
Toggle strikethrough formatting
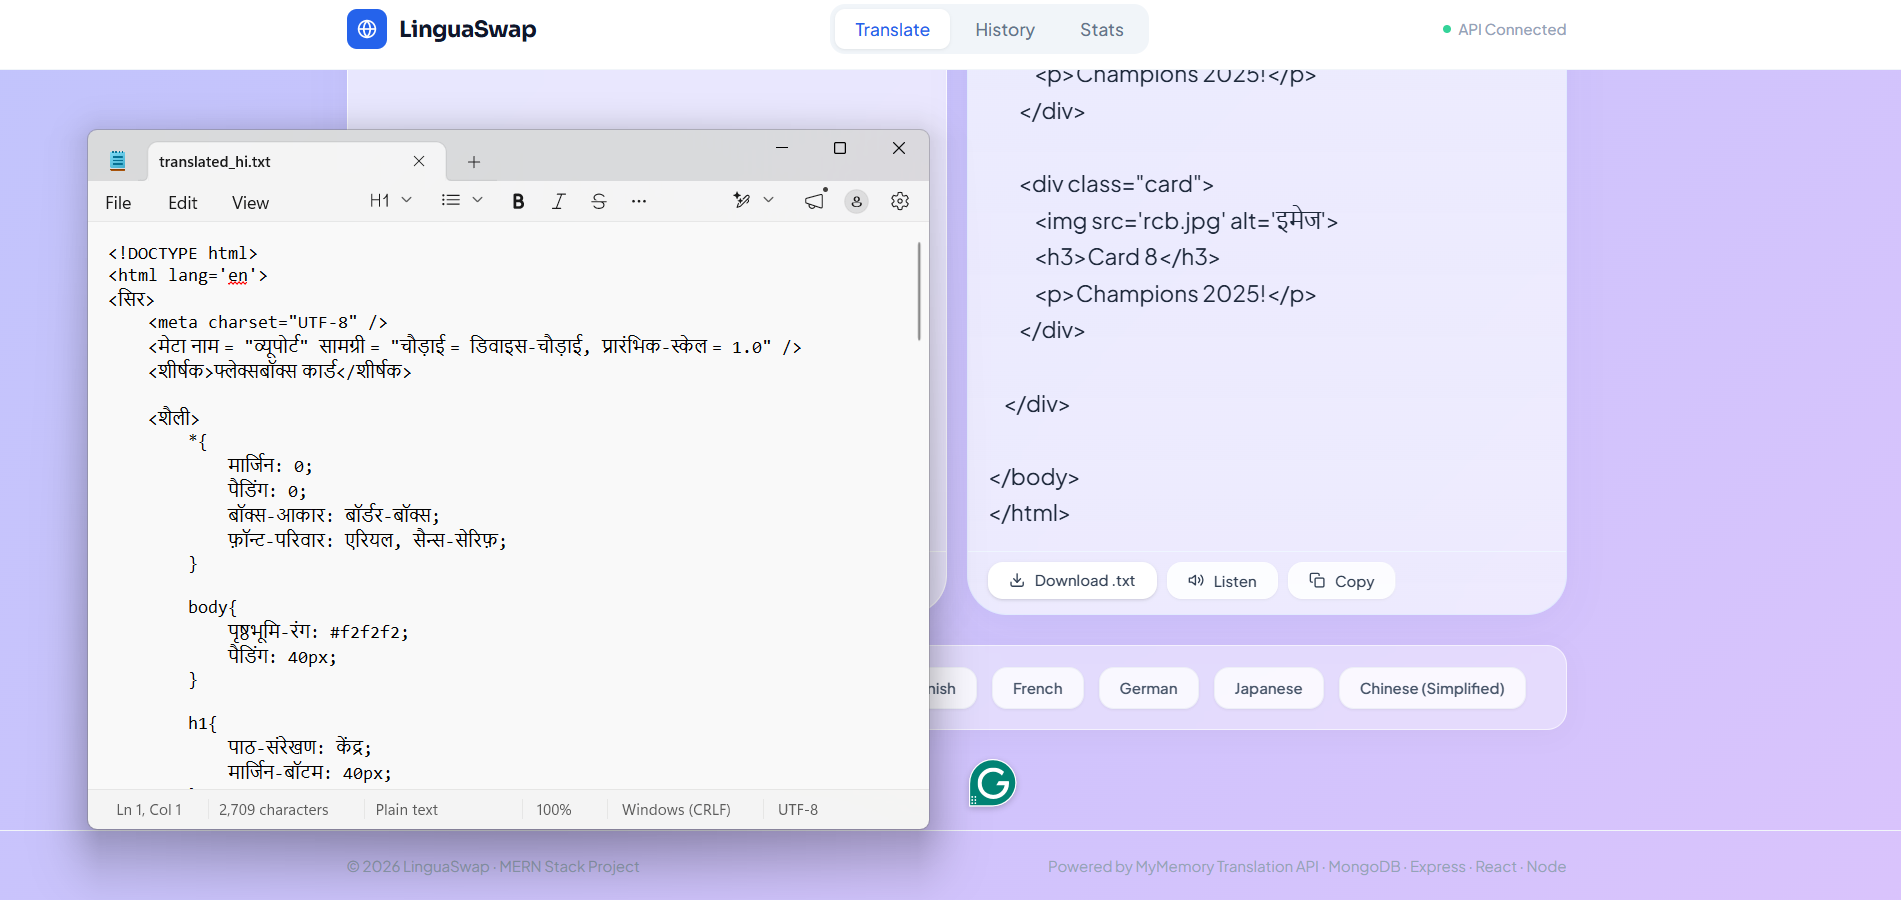pyautogui.click(x=599, y=201)
